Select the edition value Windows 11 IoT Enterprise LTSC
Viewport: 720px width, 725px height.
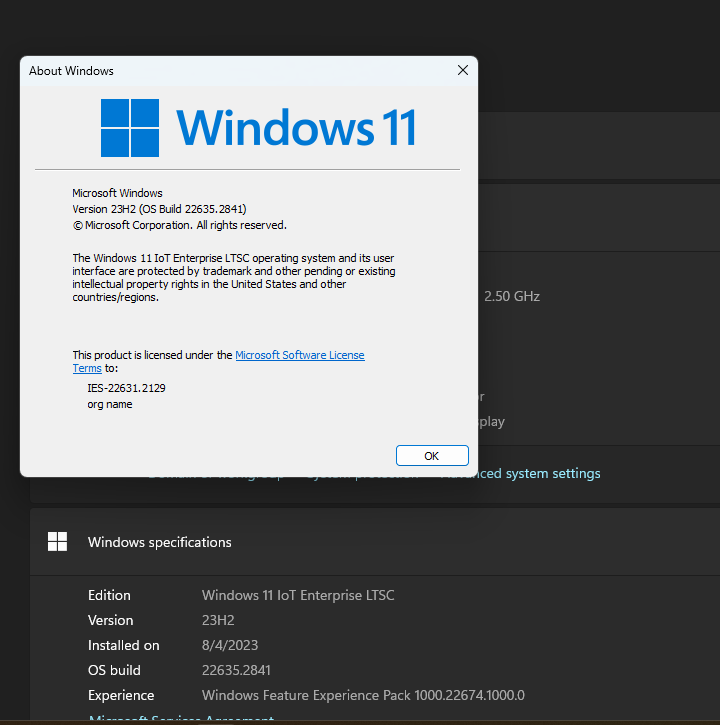point(298,595)
